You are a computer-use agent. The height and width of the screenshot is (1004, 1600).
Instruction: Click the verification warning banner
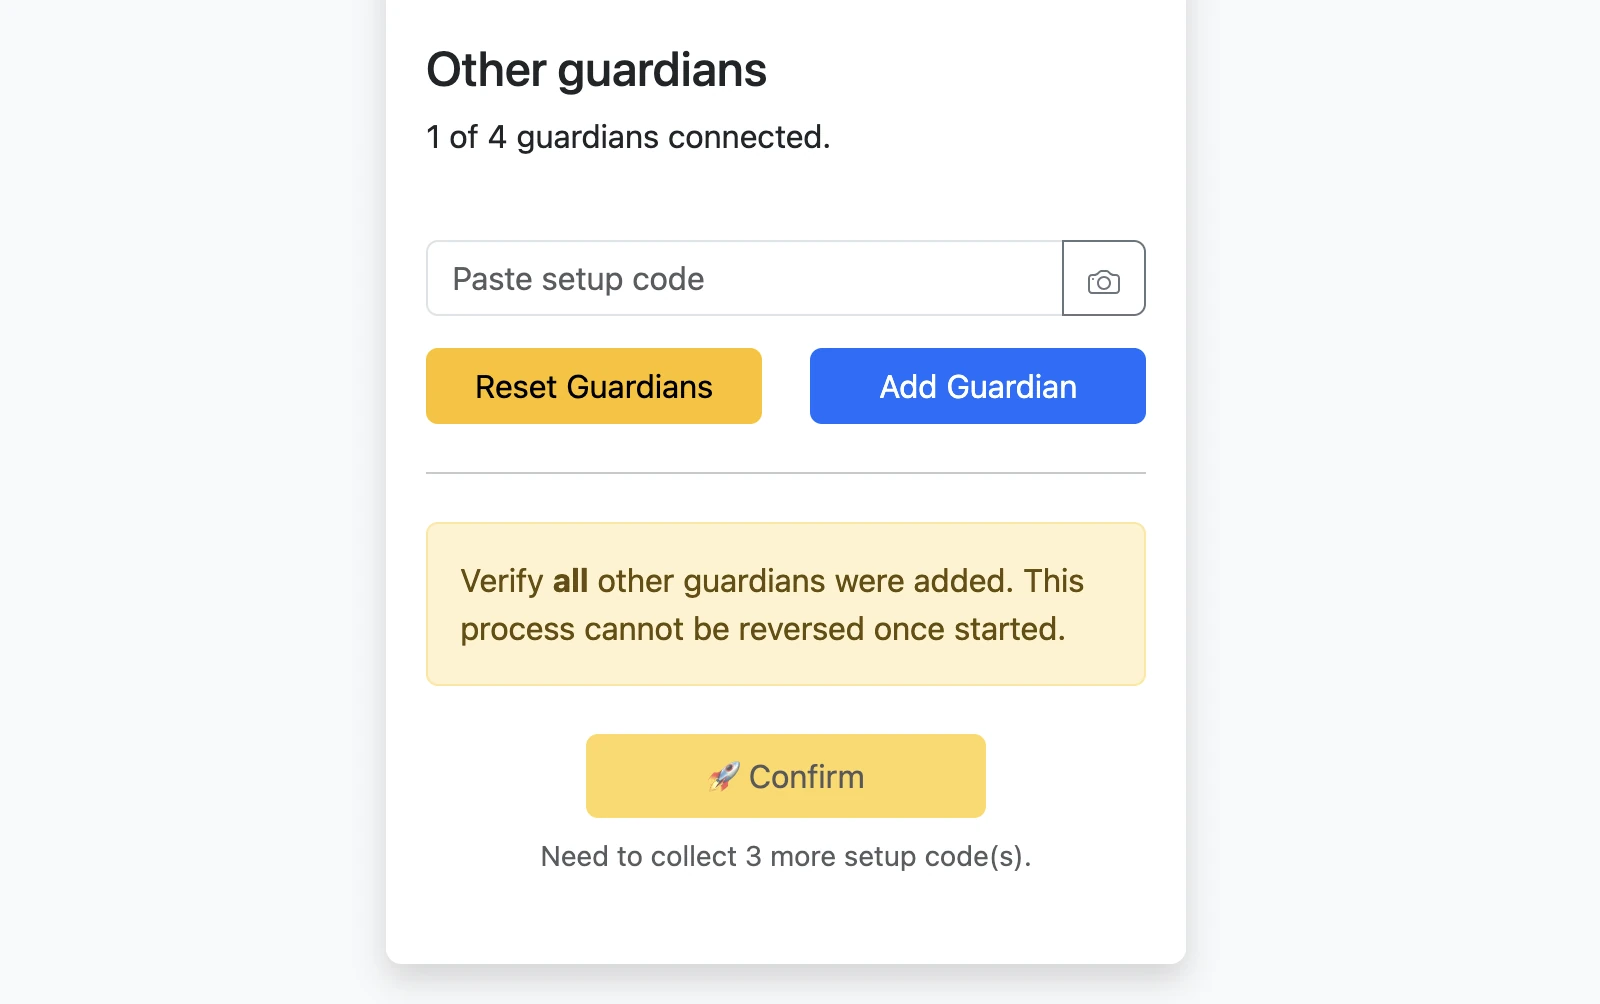[786, 604]
